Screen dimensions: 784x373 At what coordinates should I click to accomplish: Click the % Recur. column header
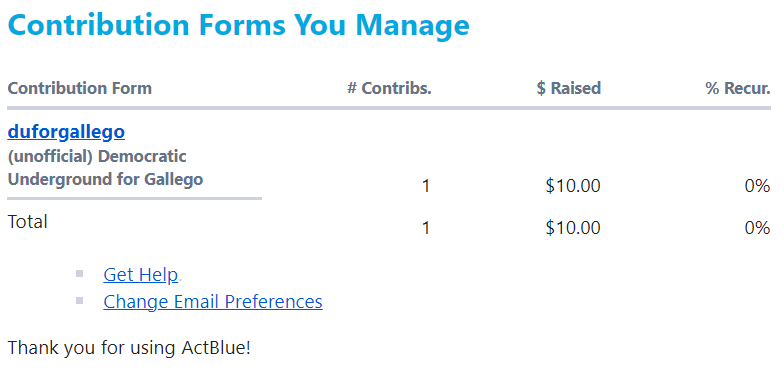click(738, 88)
